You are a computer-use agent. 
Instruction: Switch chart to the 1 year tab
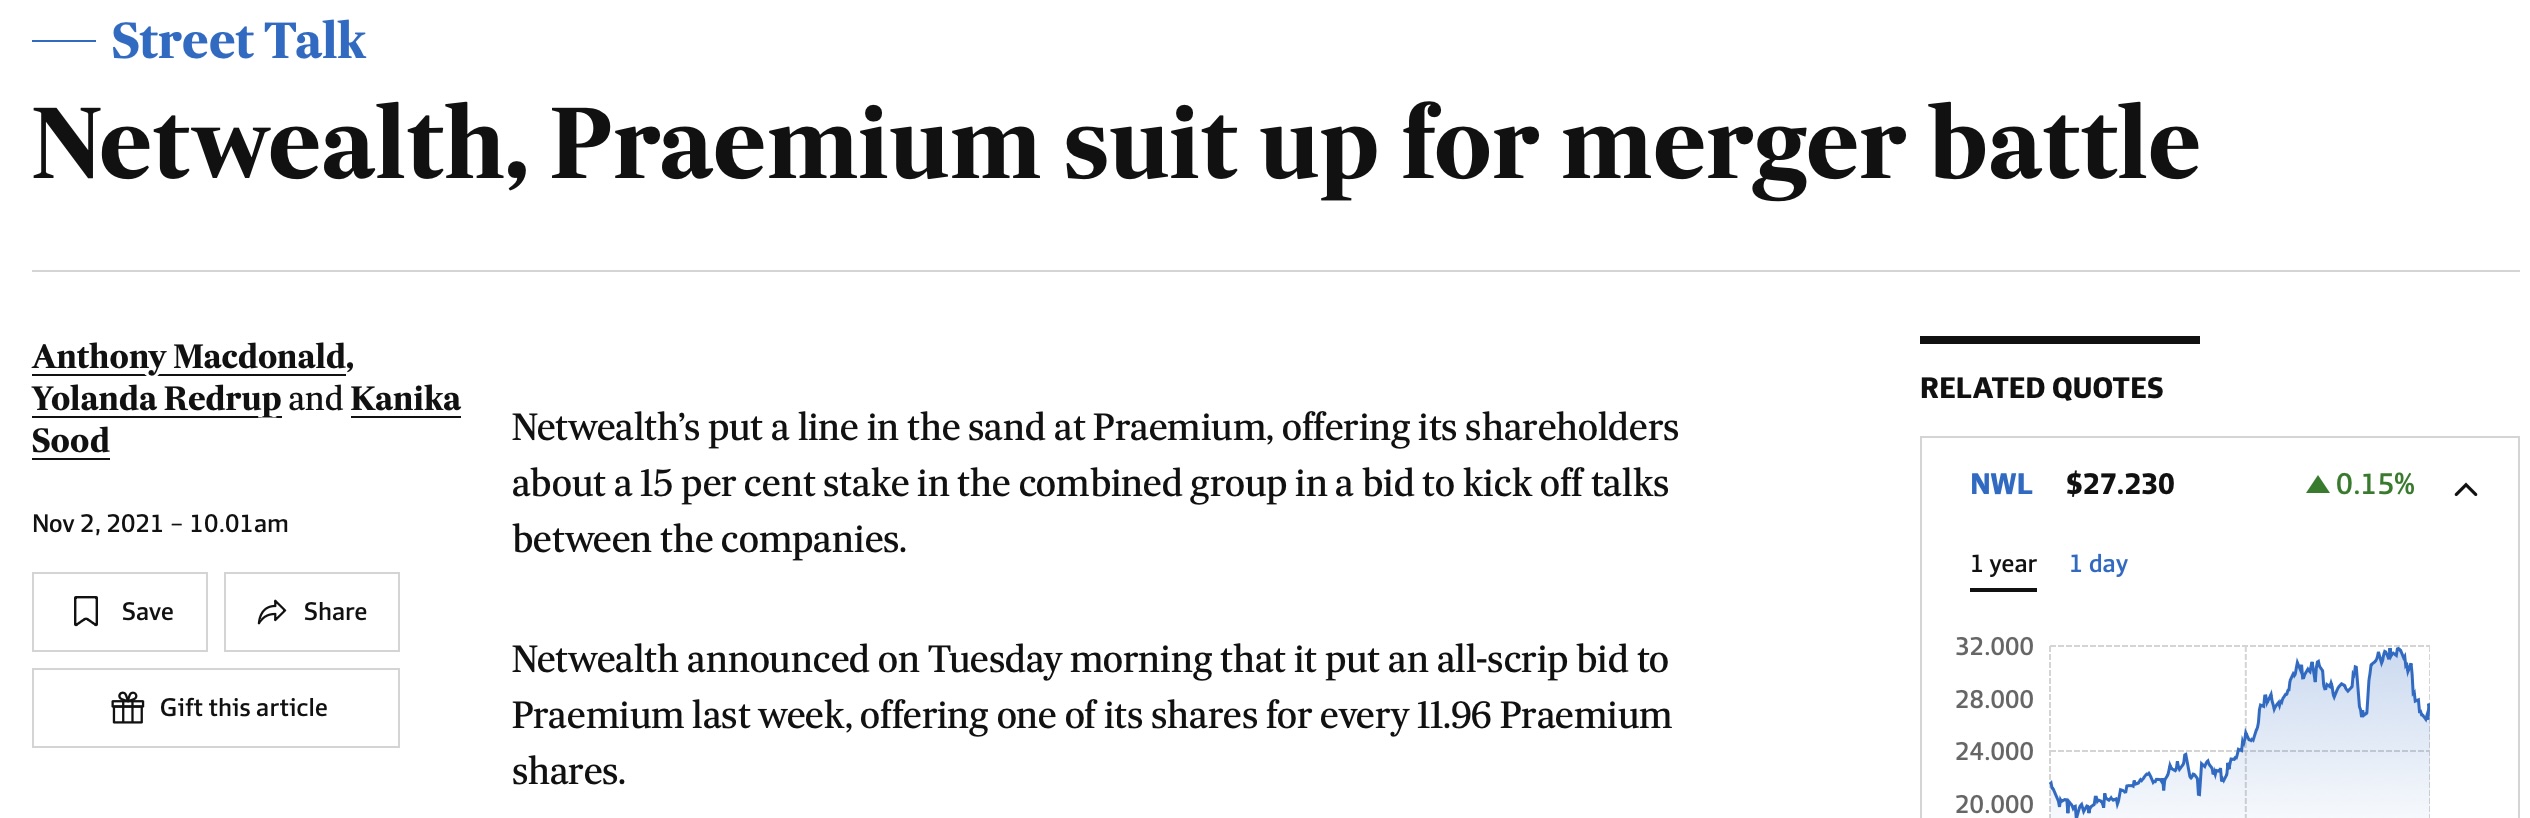coord(2003,565)
